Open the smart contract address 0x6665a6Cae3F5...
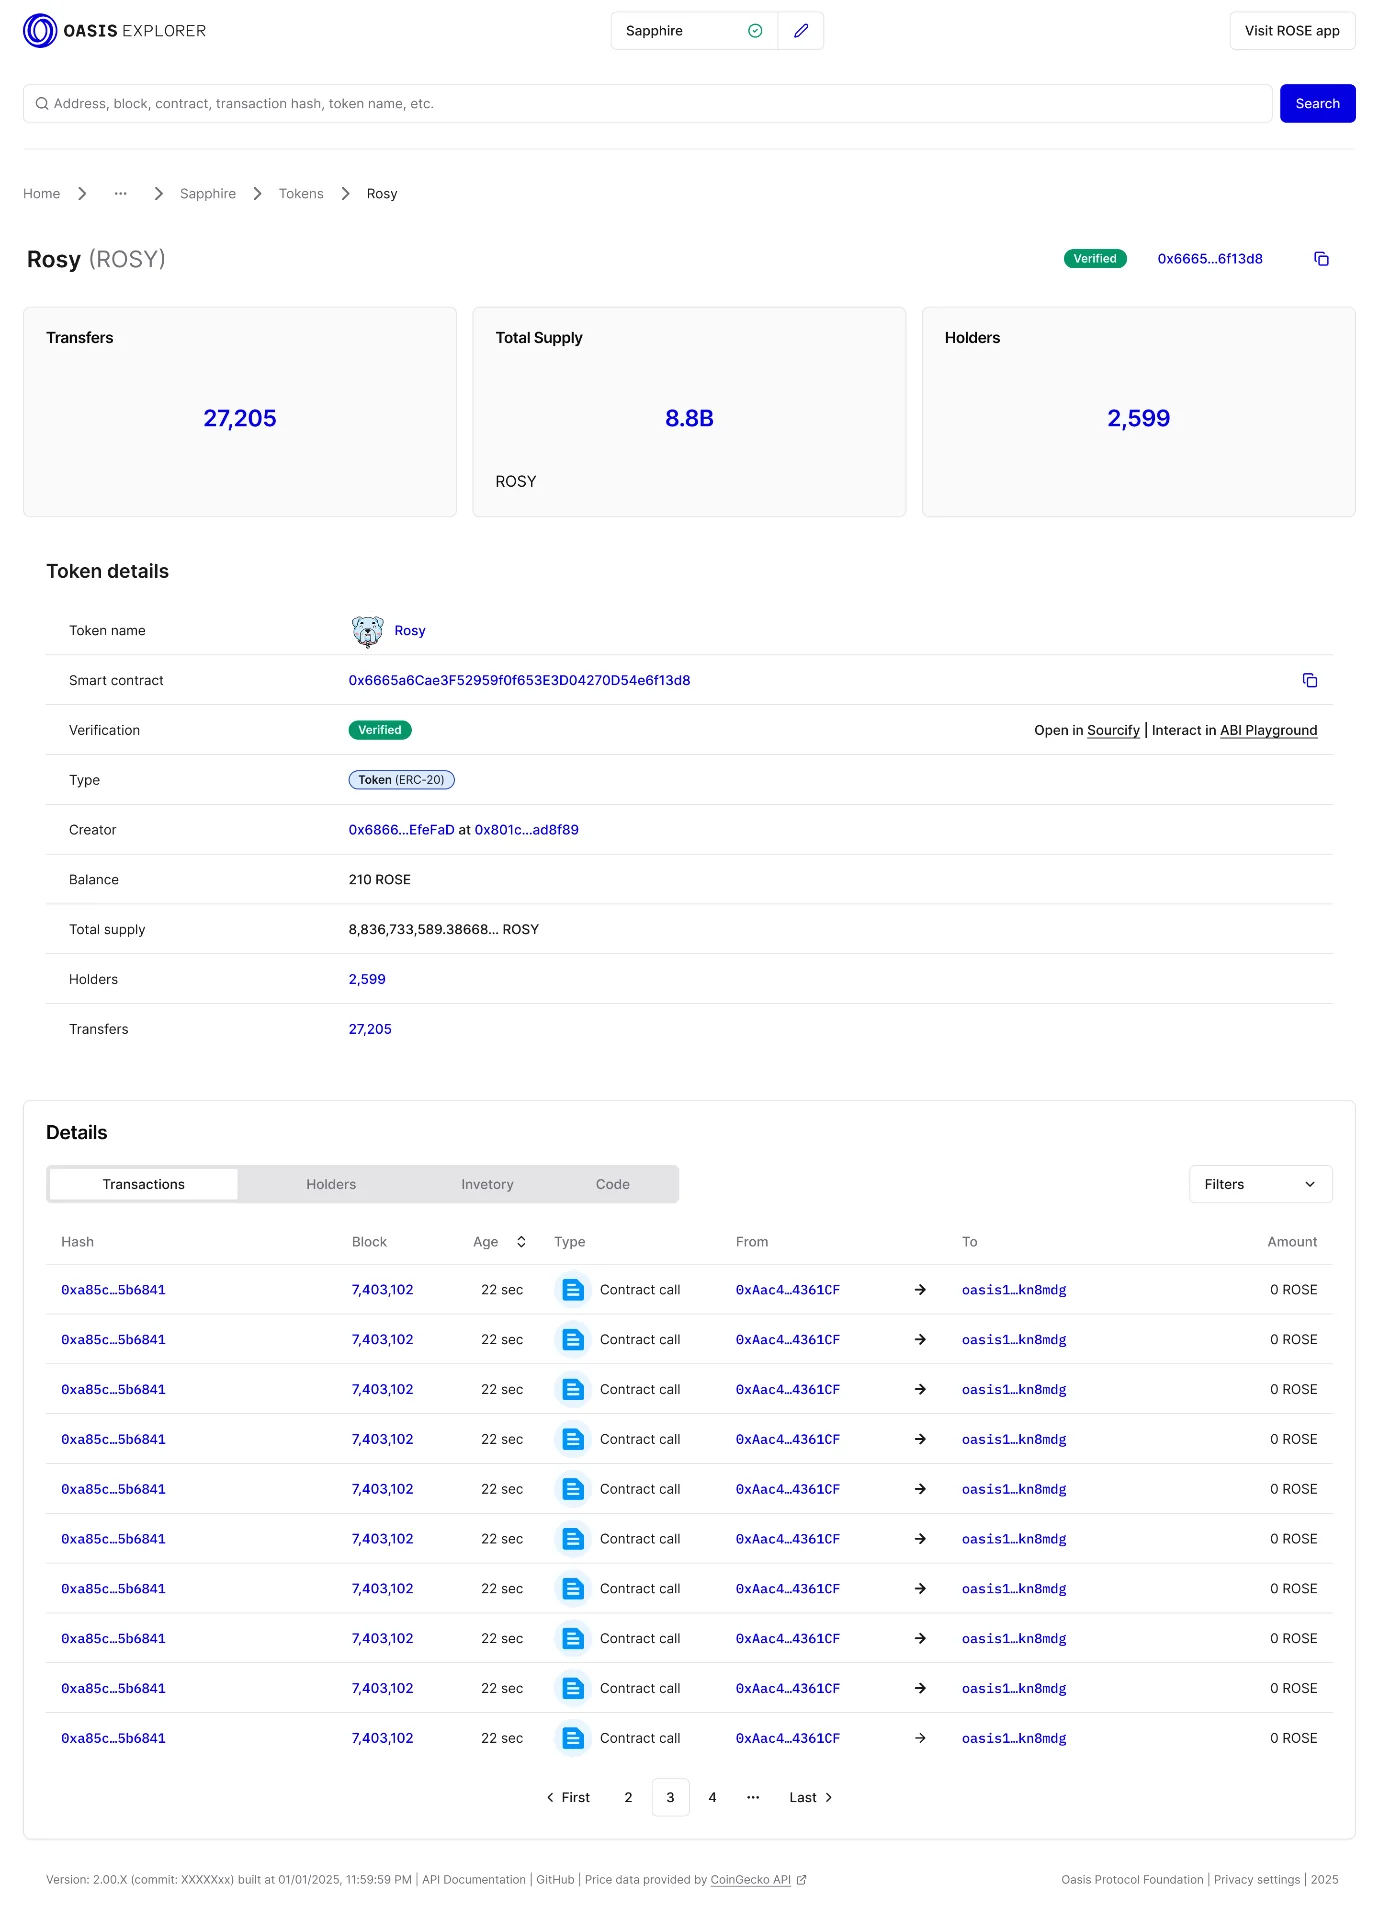 coord(519,681)
